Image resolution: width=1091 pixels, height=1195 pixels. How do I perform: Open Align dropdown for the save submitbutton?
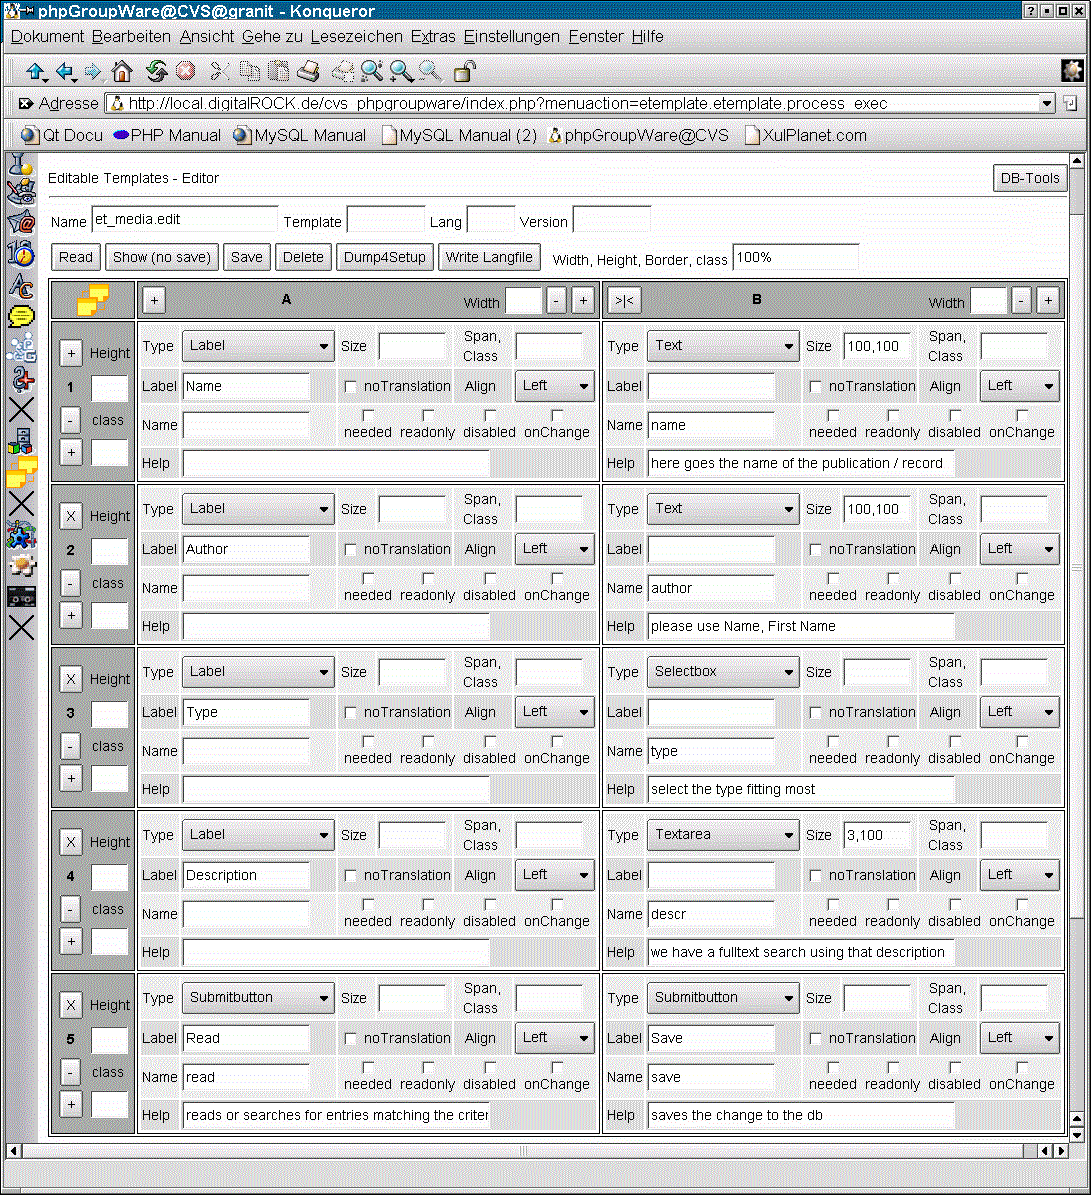(x=1019, y=1038)
